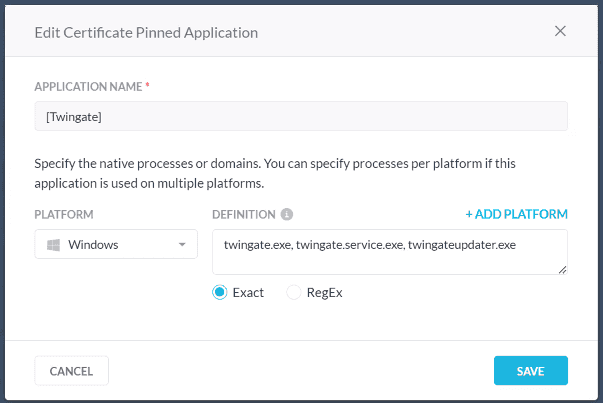The width and height of the screenshot is (603, 403).
Task: Click the + Add Platform link
Action: (516, 214)
